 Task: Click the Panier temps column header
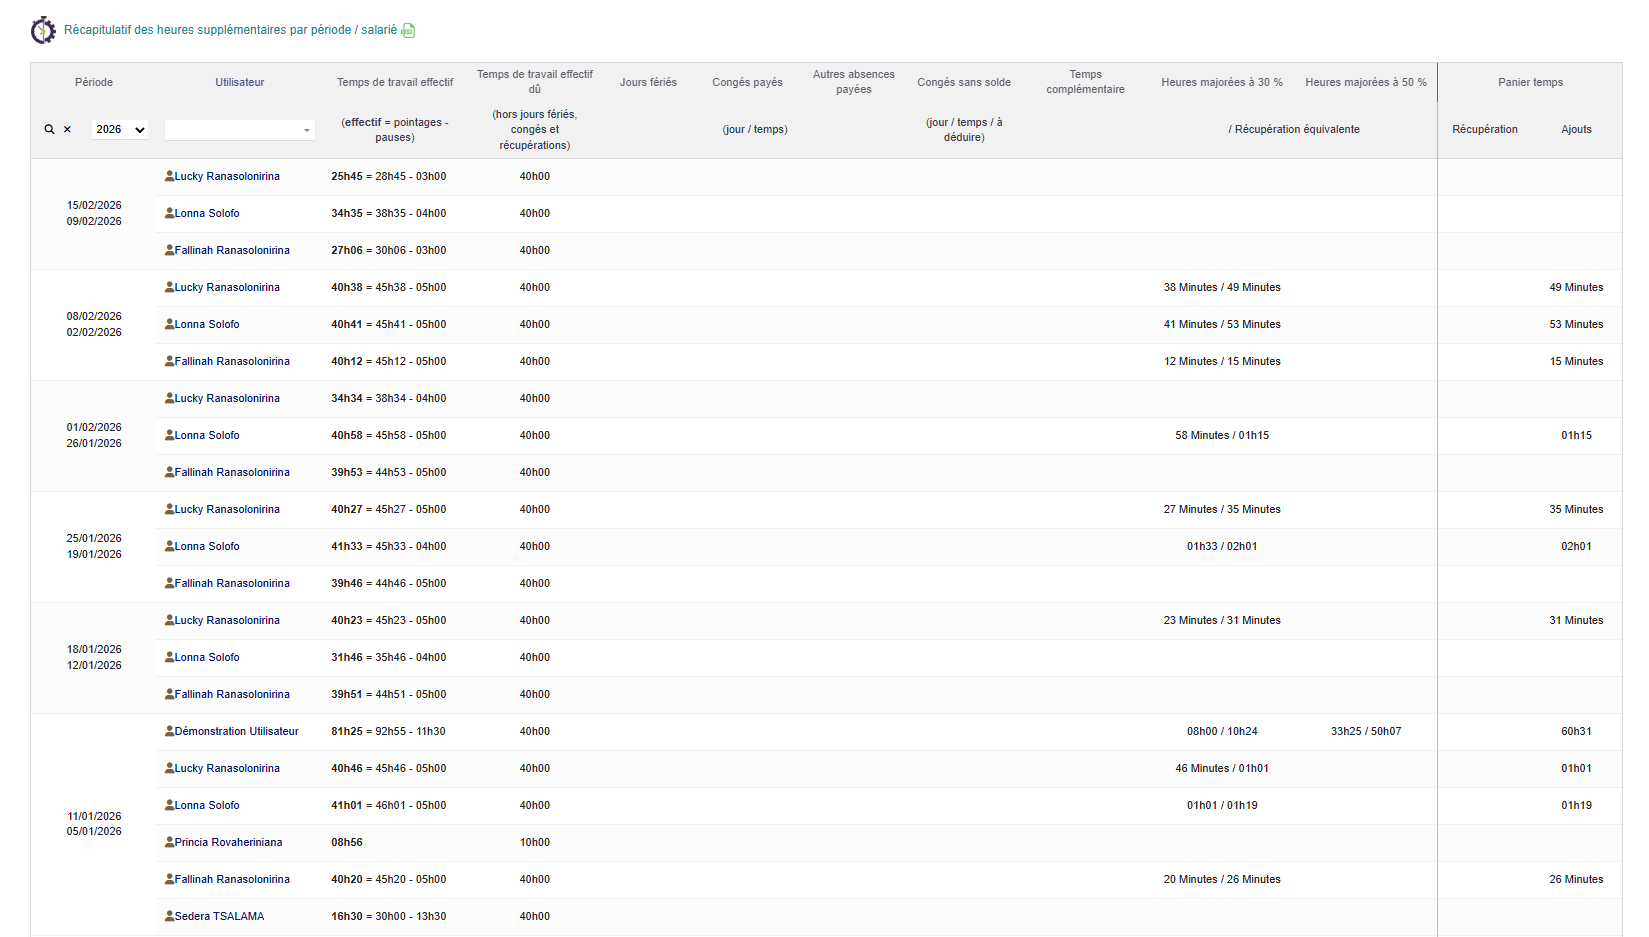(x=1530, y=82)
